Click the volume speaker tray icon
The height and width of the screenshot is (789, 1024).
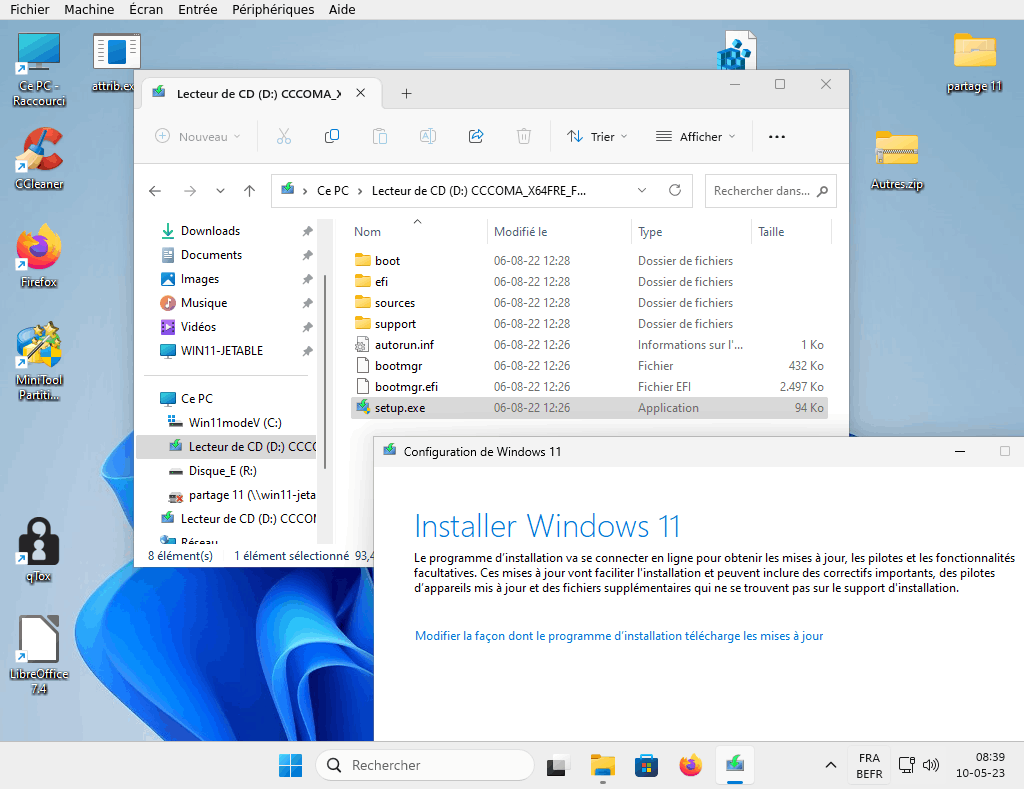pyautogui.click(x=931, y=765)
